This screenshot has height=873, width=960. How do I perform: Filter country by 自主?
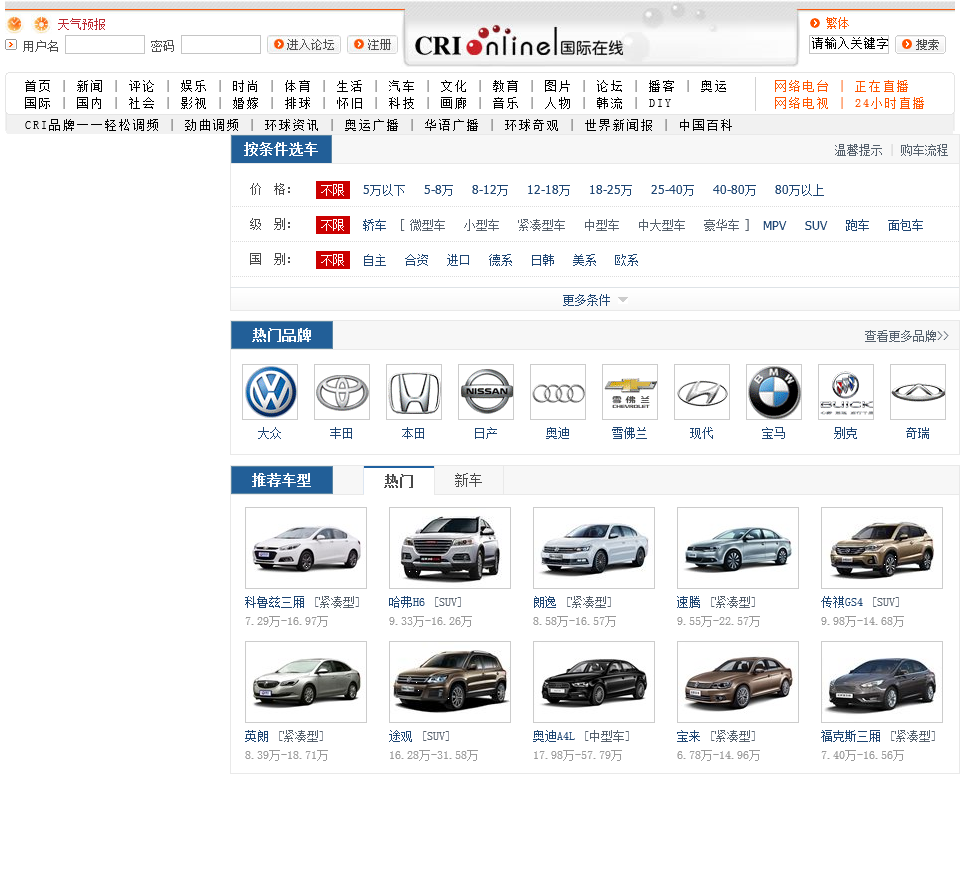coord(374,260)
